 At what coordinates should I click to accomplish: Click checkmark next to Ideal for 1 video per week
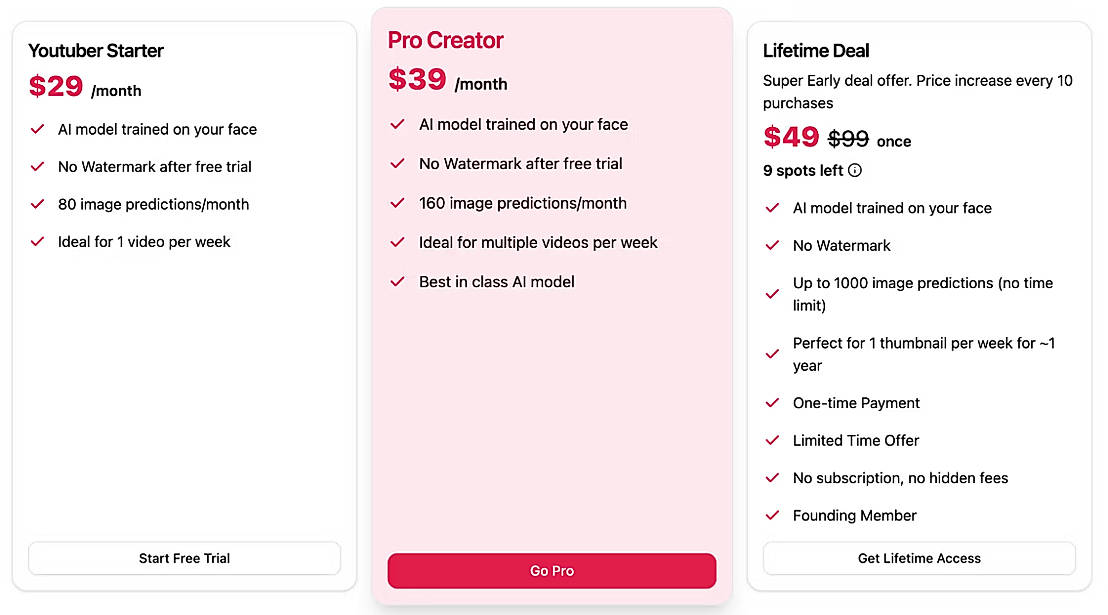pos(38,242)
